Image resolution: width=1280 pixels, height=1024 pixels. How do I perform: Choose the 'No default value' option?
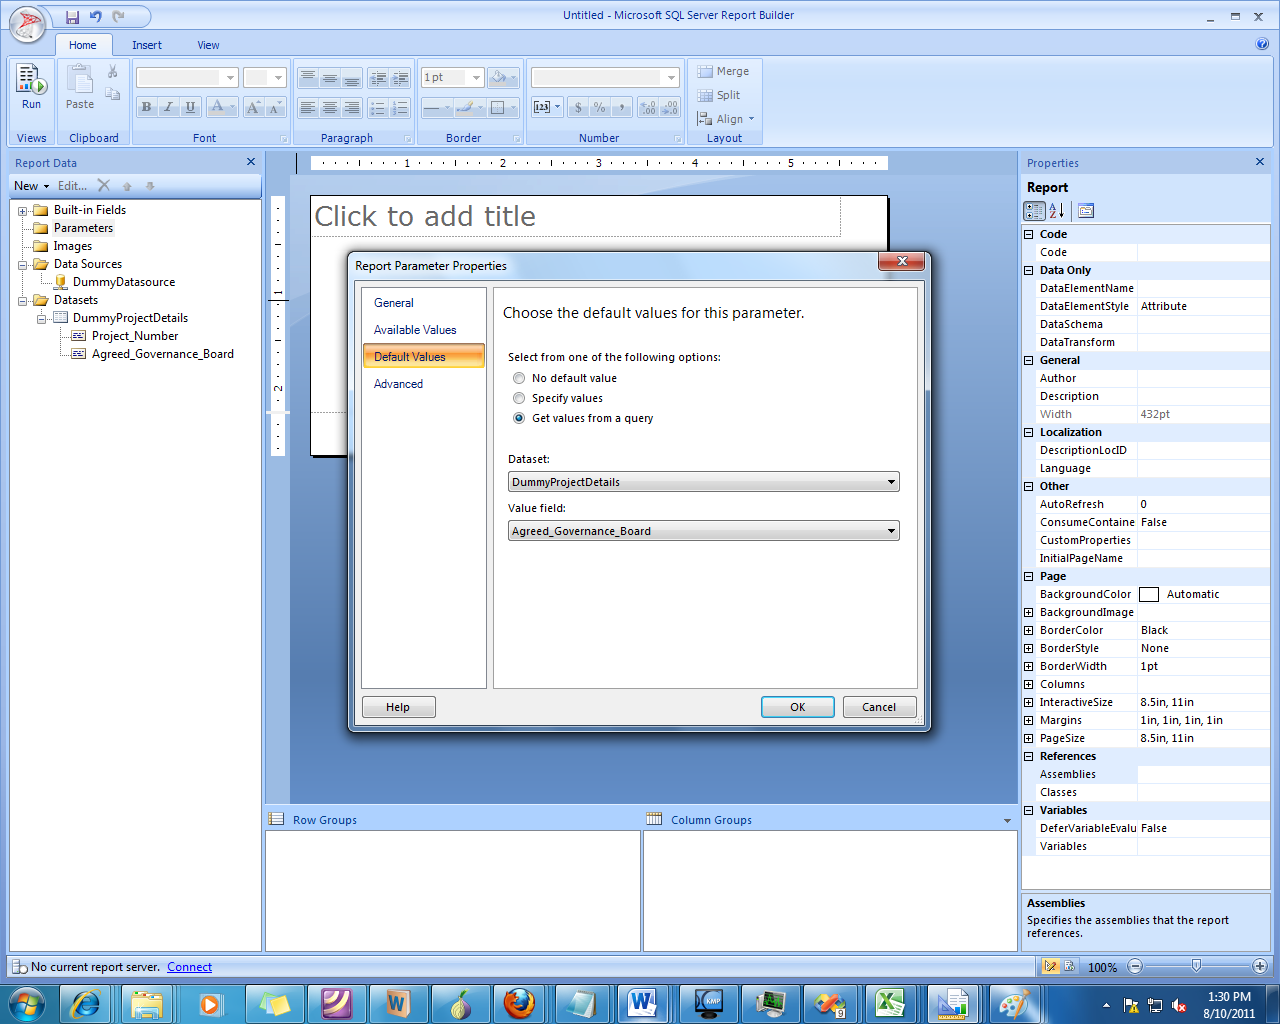519,378
